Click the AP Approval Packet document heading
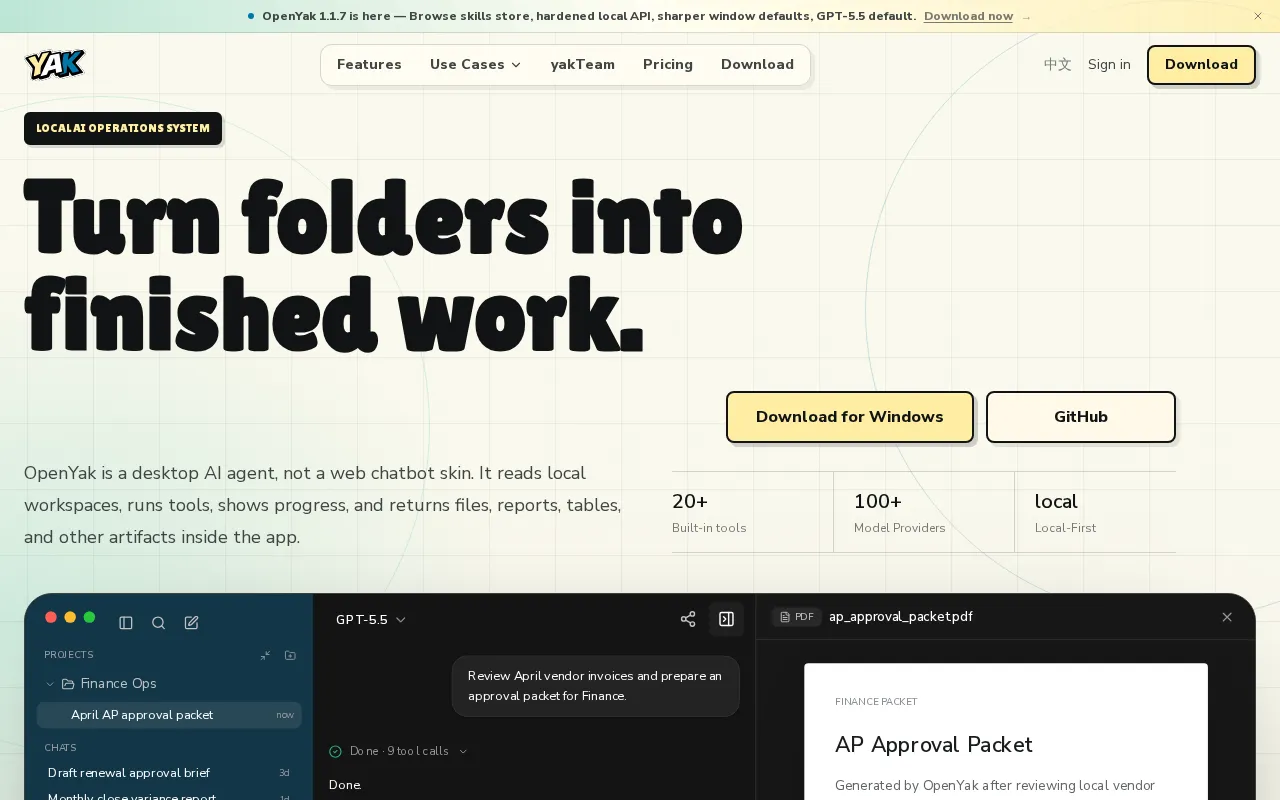 coord(934,745)
